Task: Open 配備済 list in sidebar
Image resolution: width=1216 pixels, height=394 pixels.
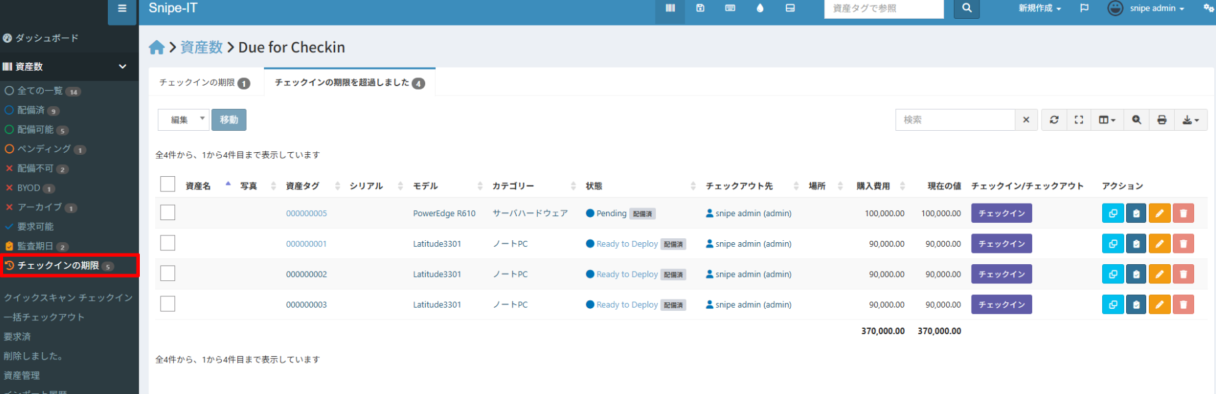Action: point(32,110)
